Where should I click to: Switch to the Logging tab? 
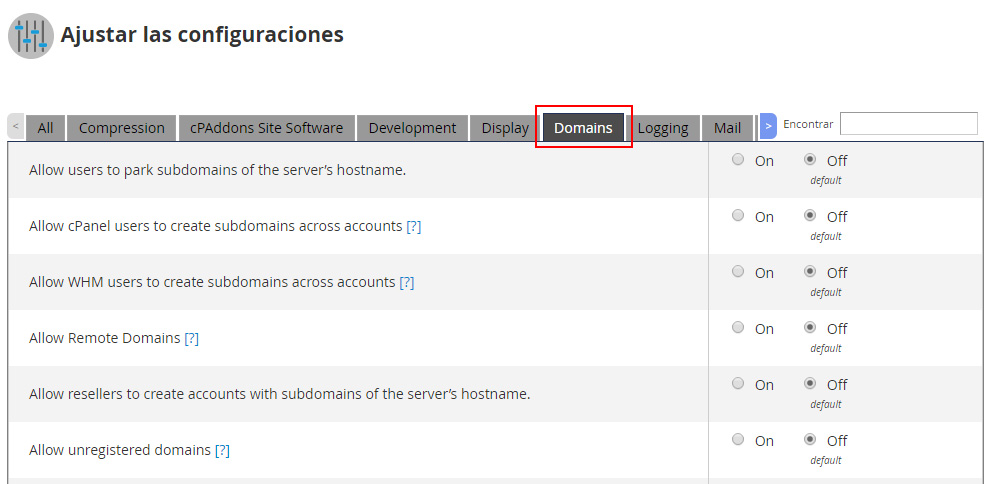(x=663, y=128)
